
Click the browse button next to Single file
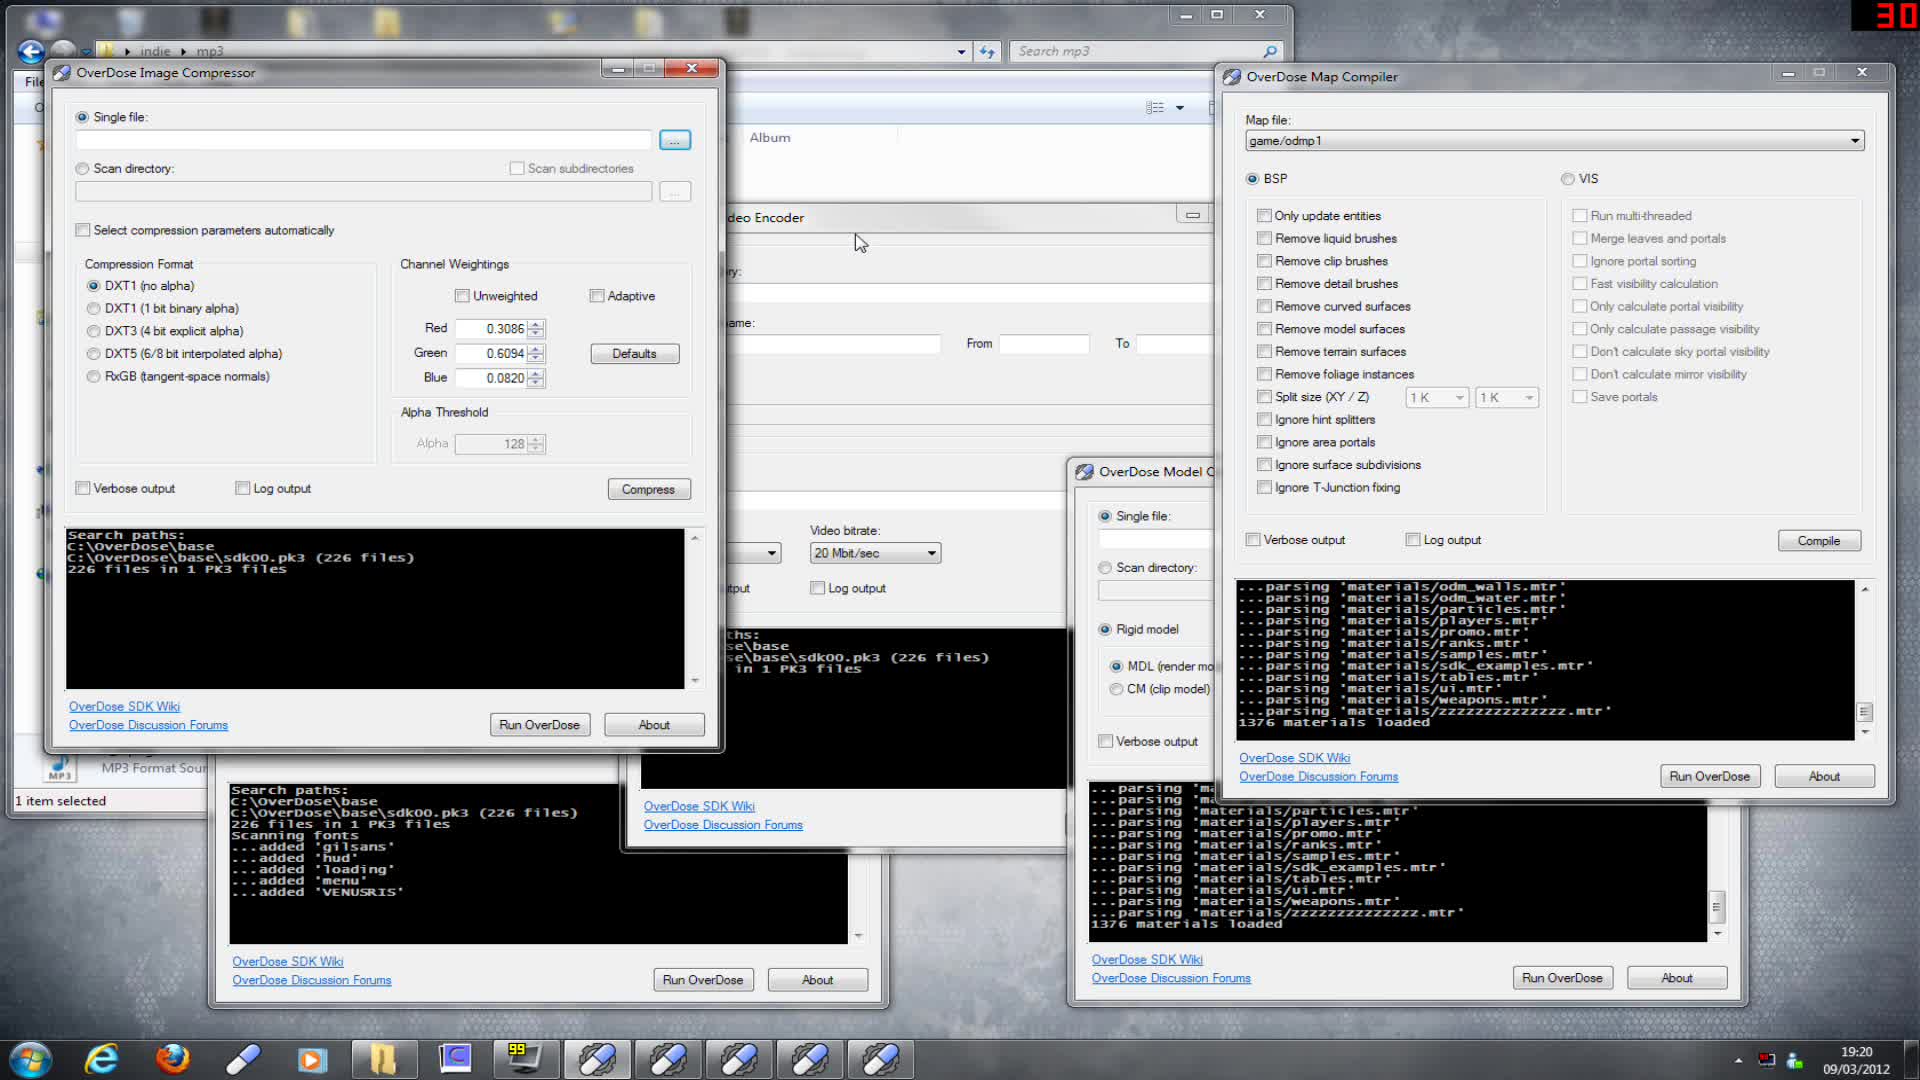click(675, 140)
